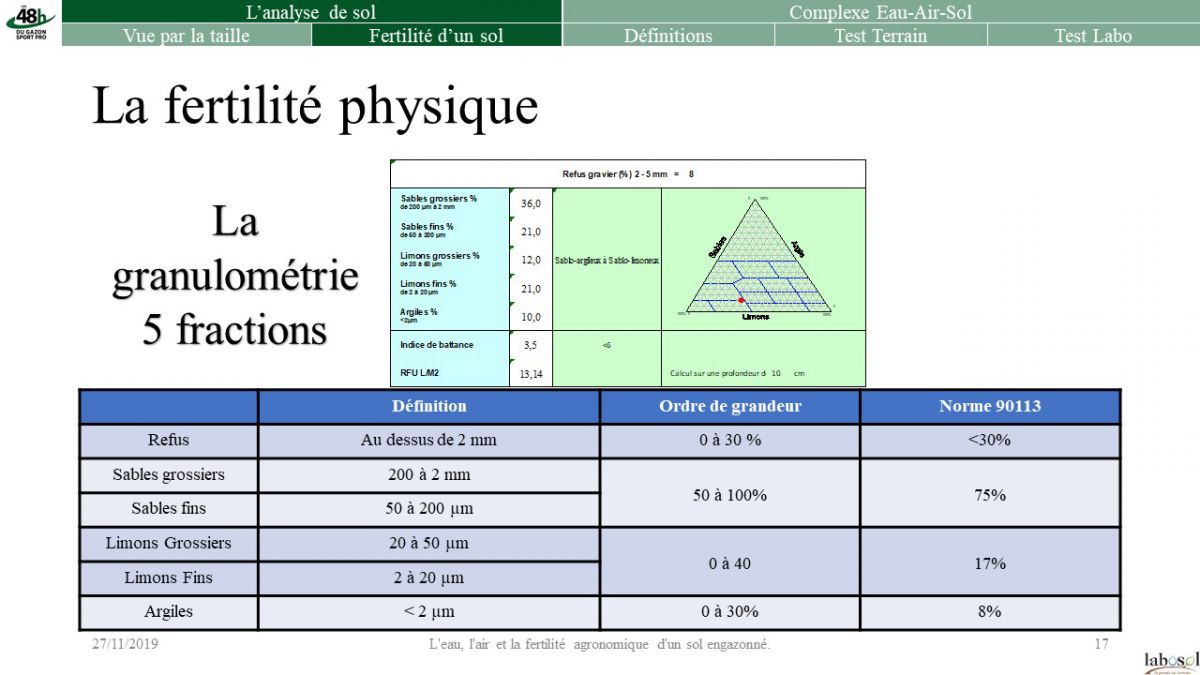The image size is (1200, 675).
Task: Click the Sables fins row label in table
Action: coord(168,509)
